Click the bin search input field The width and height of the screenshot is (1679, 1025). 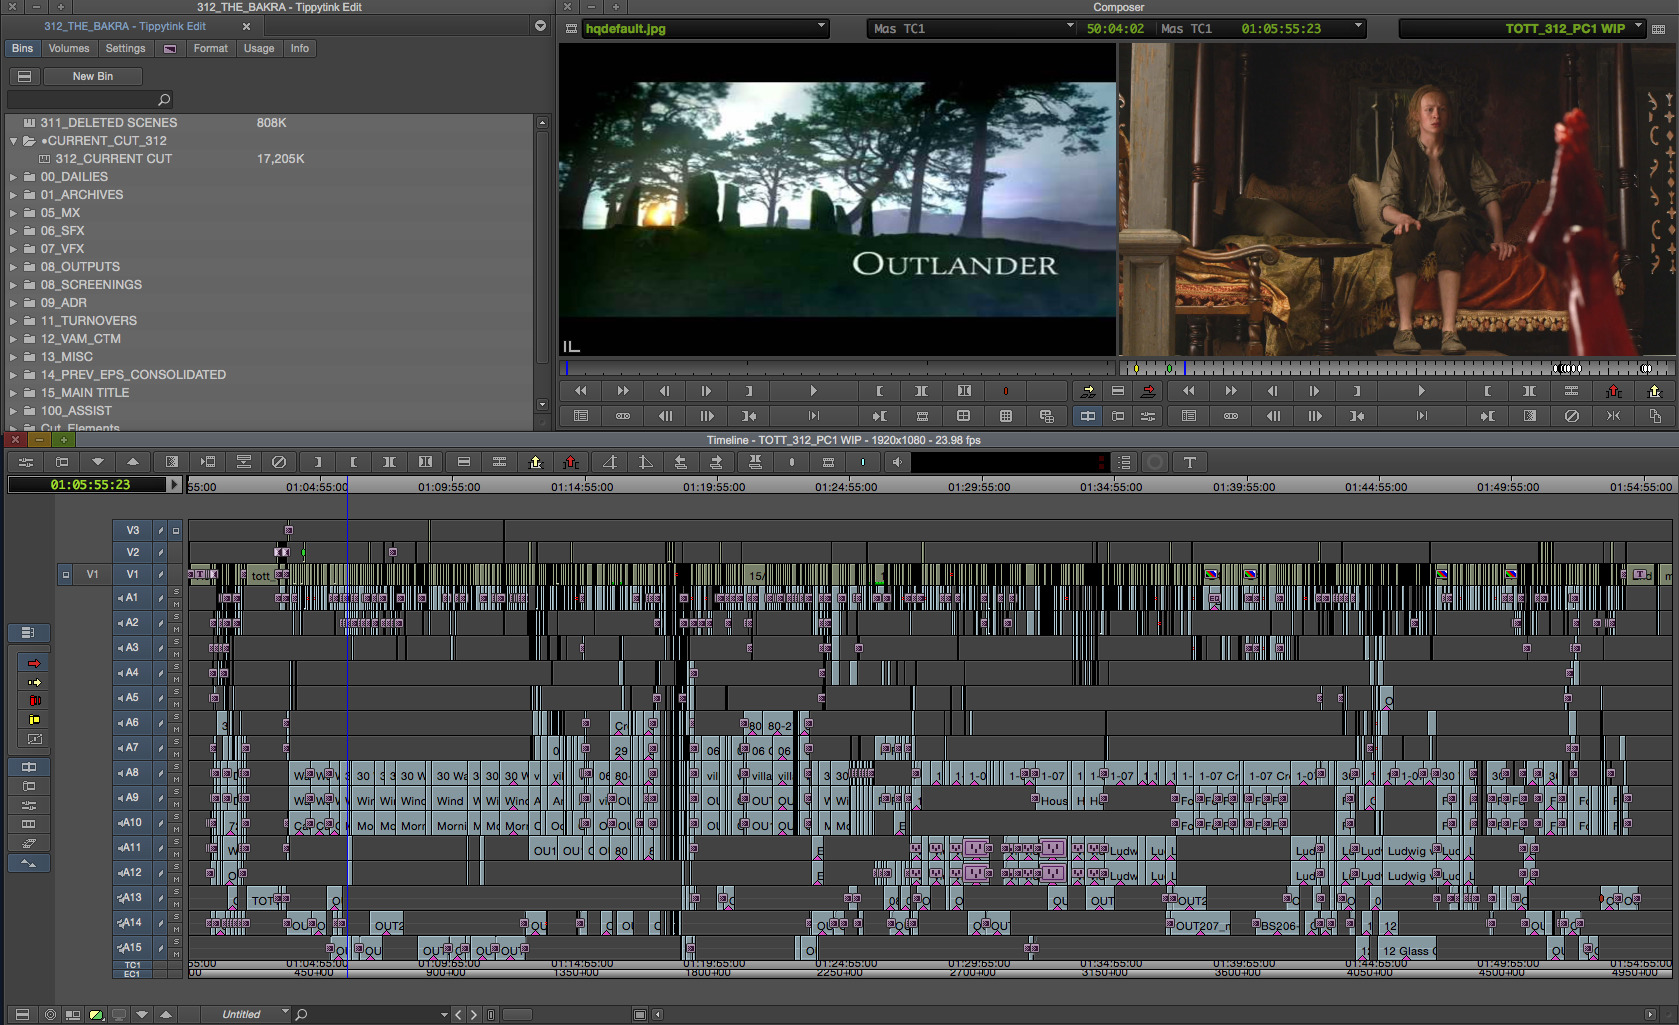pyautogui.click(x=90, y=99)
